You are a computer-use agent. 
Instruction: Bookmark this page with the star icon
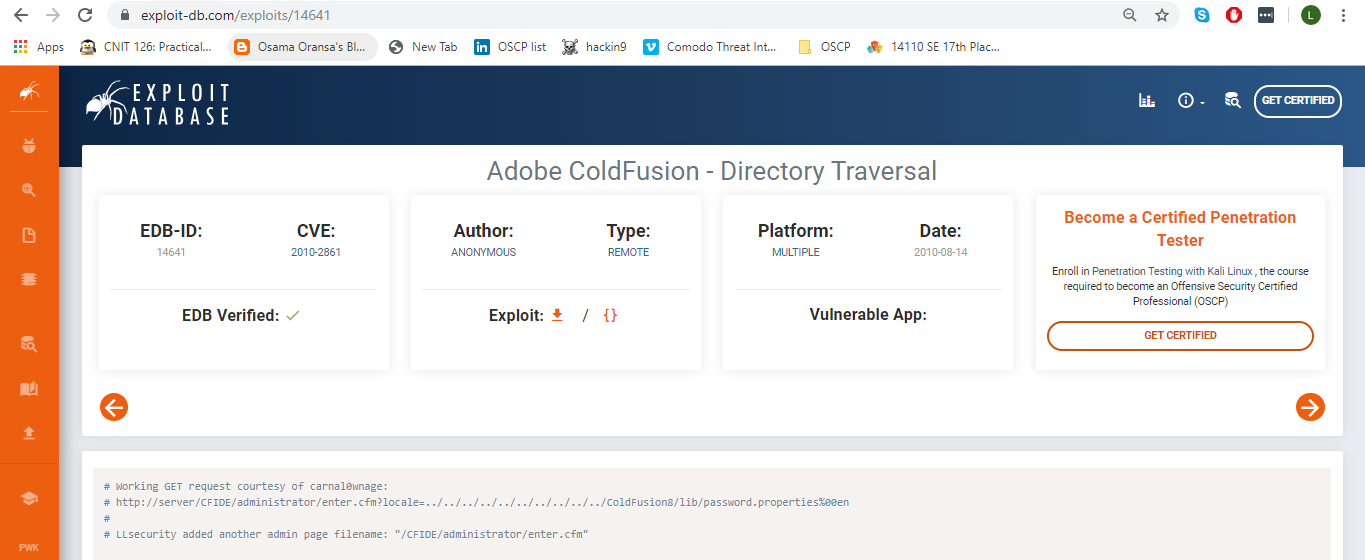point(1161,15)
